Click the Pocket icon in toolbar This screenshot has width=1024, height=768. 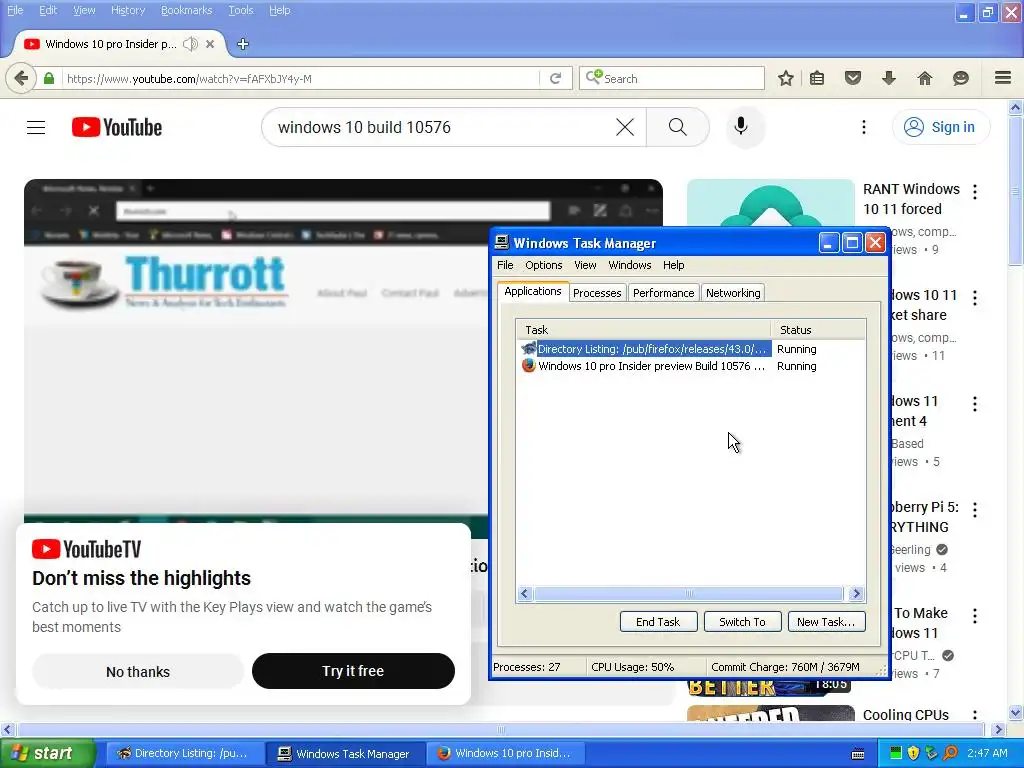(853, 78)
